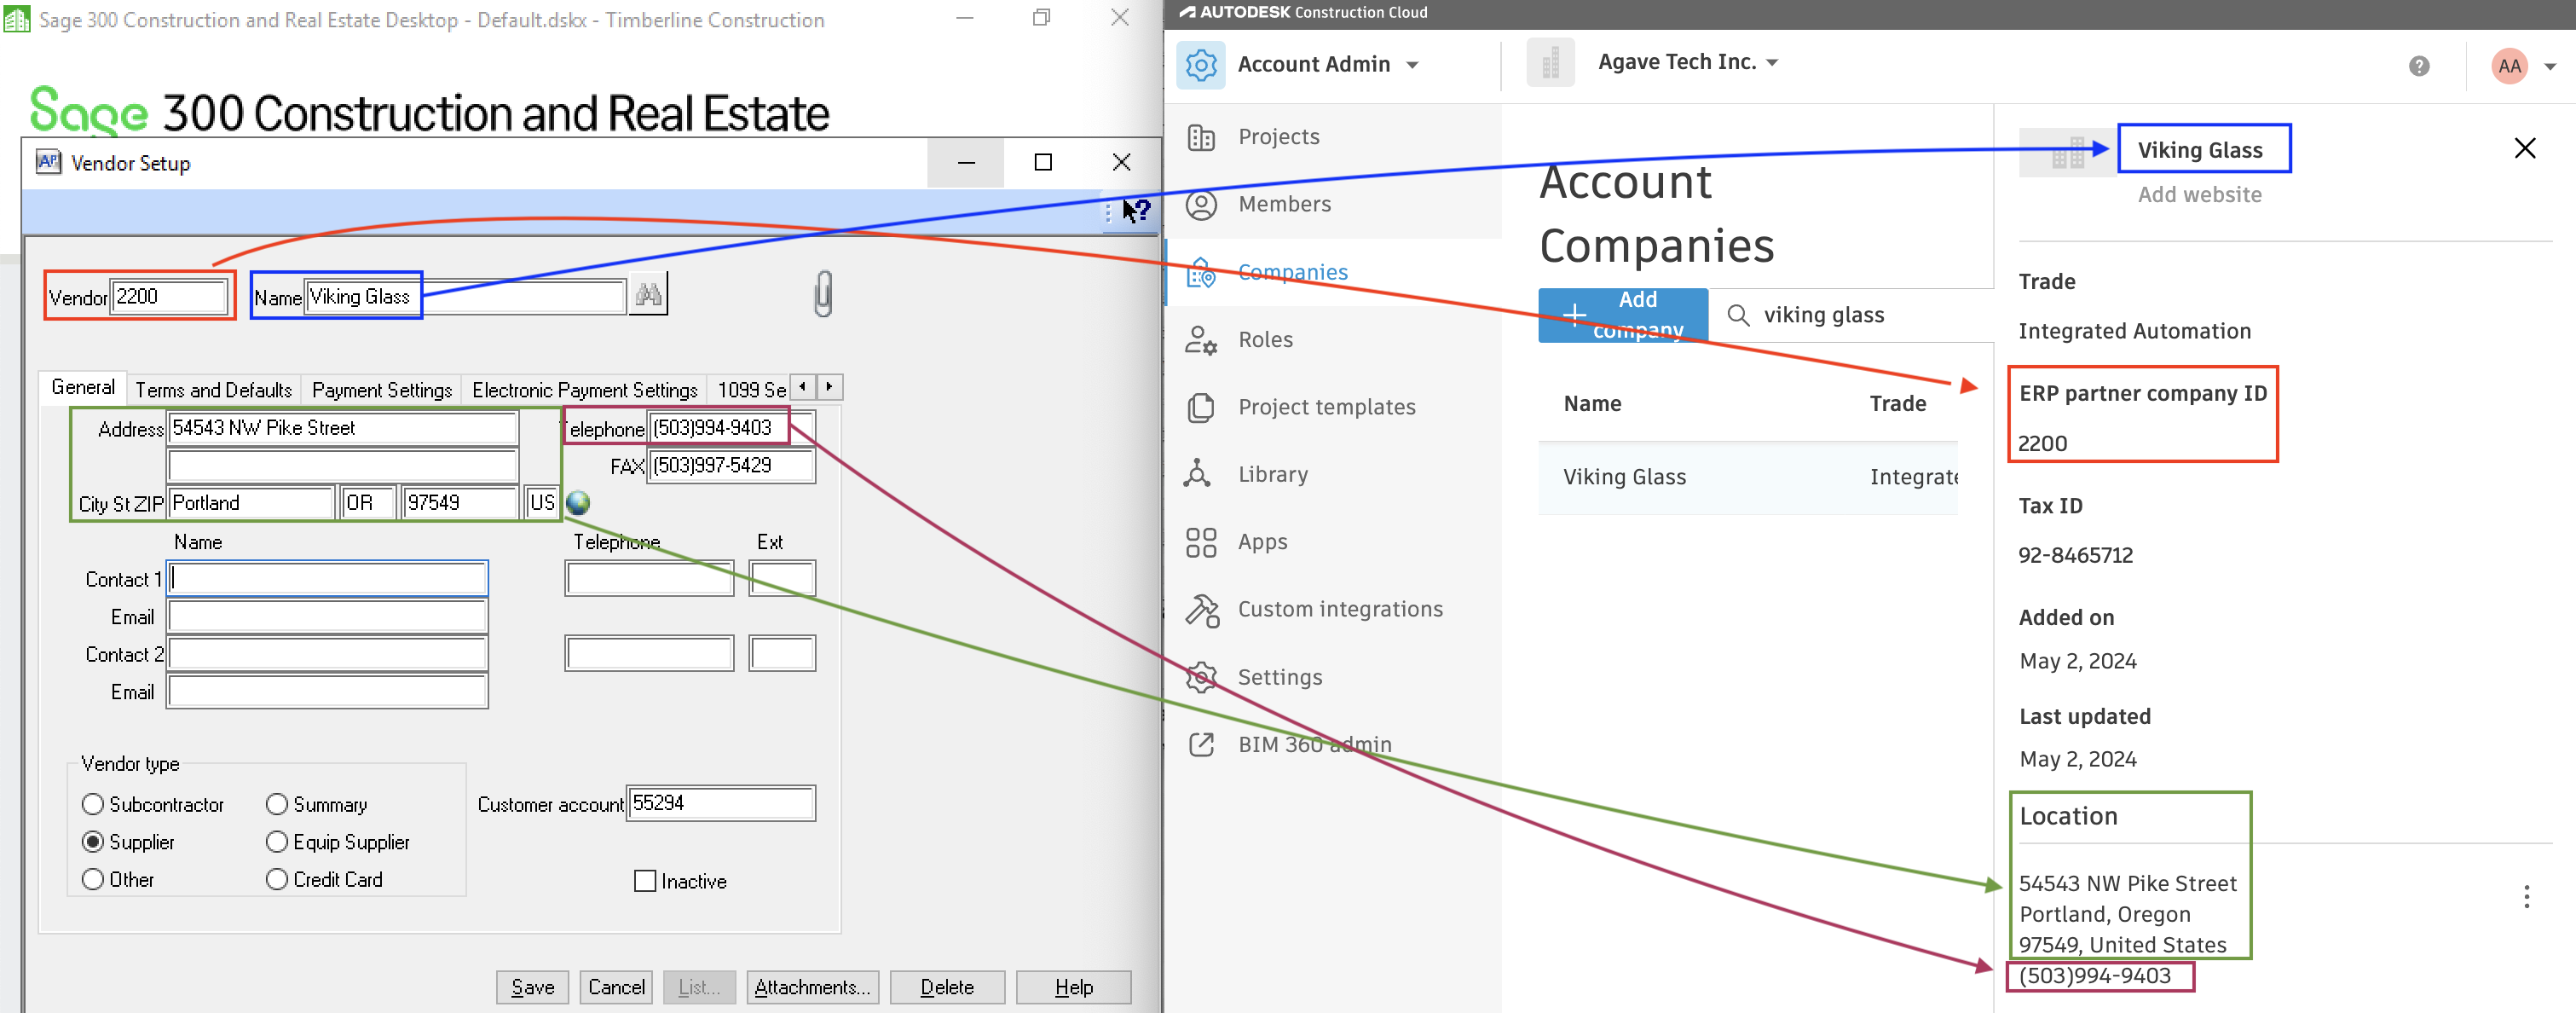Click the Delete button

[x=947, y=987]
